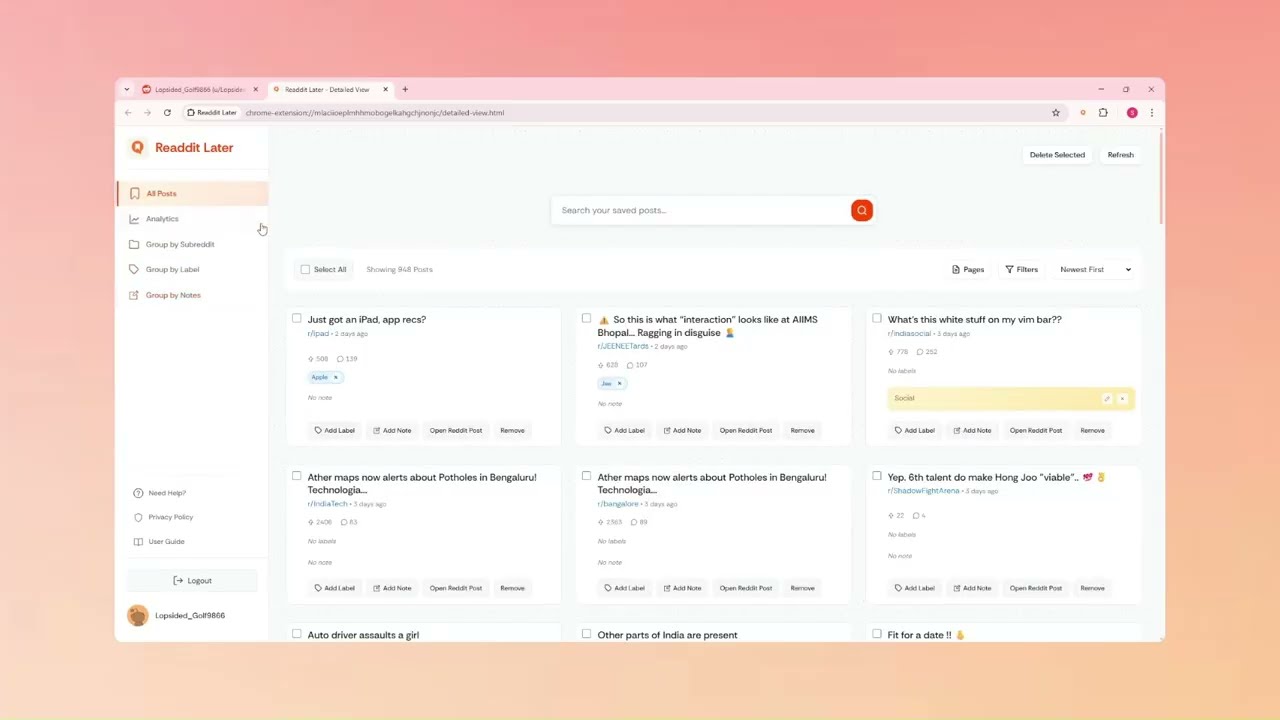Open Reddit Post for AIIMS Bhopal post
The width and height of the screenshot is (1280, 720).
pyautogui.click(x=746, y=431)
